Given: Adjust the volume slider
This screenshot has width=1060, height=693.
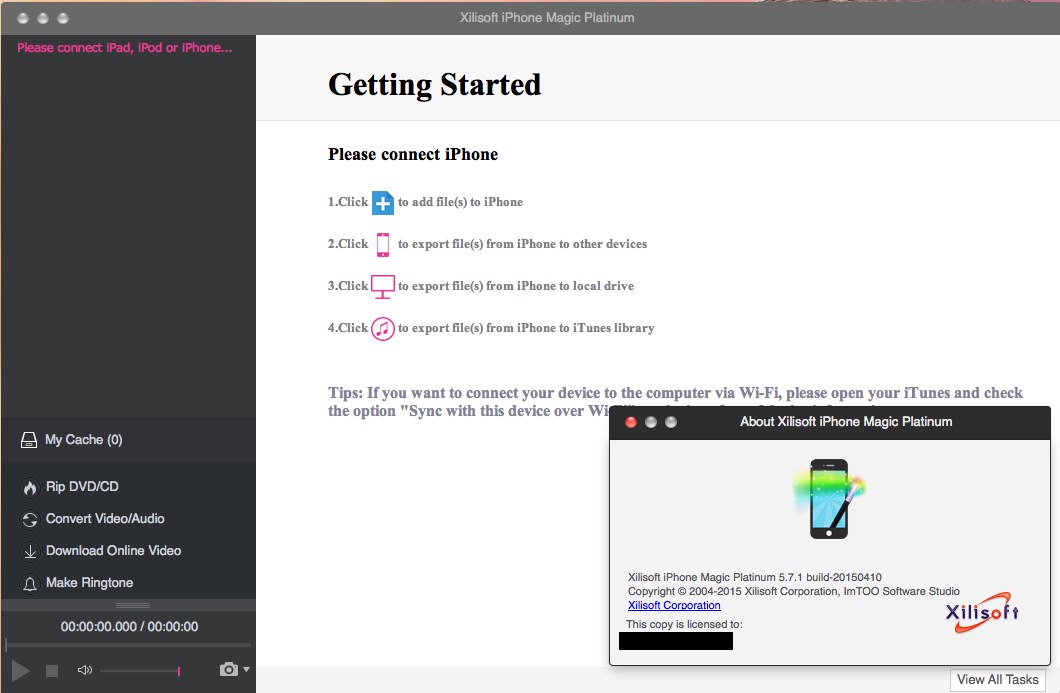Looking at the screenshot, I should (140, 671).
